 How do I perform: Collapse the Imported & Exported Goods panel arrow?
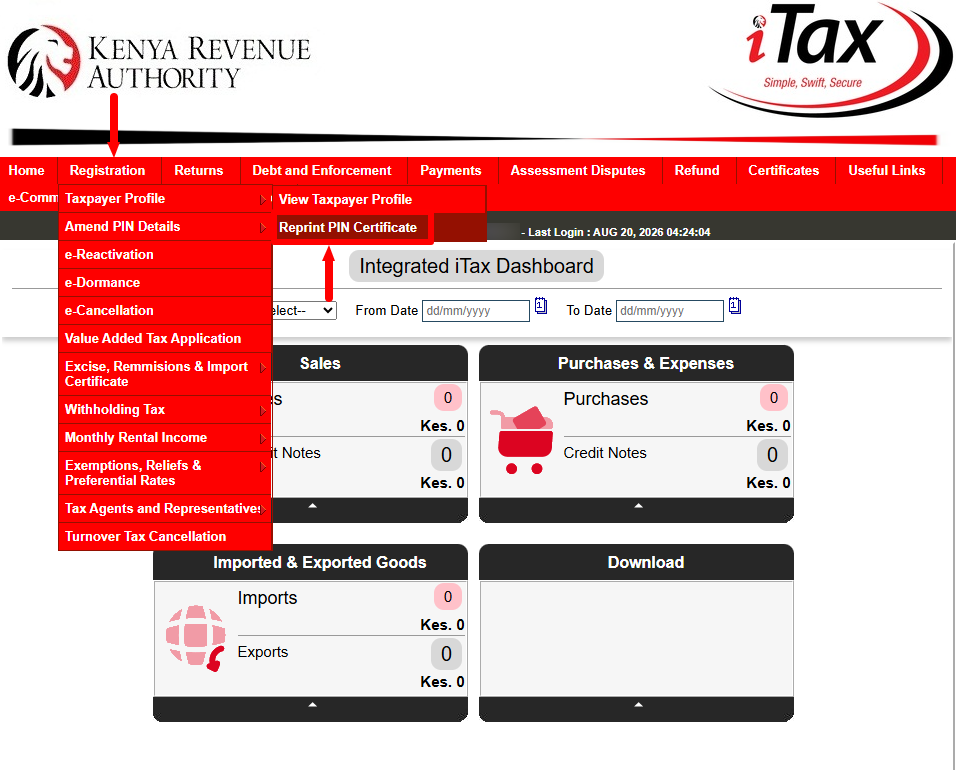coord(312,705)
